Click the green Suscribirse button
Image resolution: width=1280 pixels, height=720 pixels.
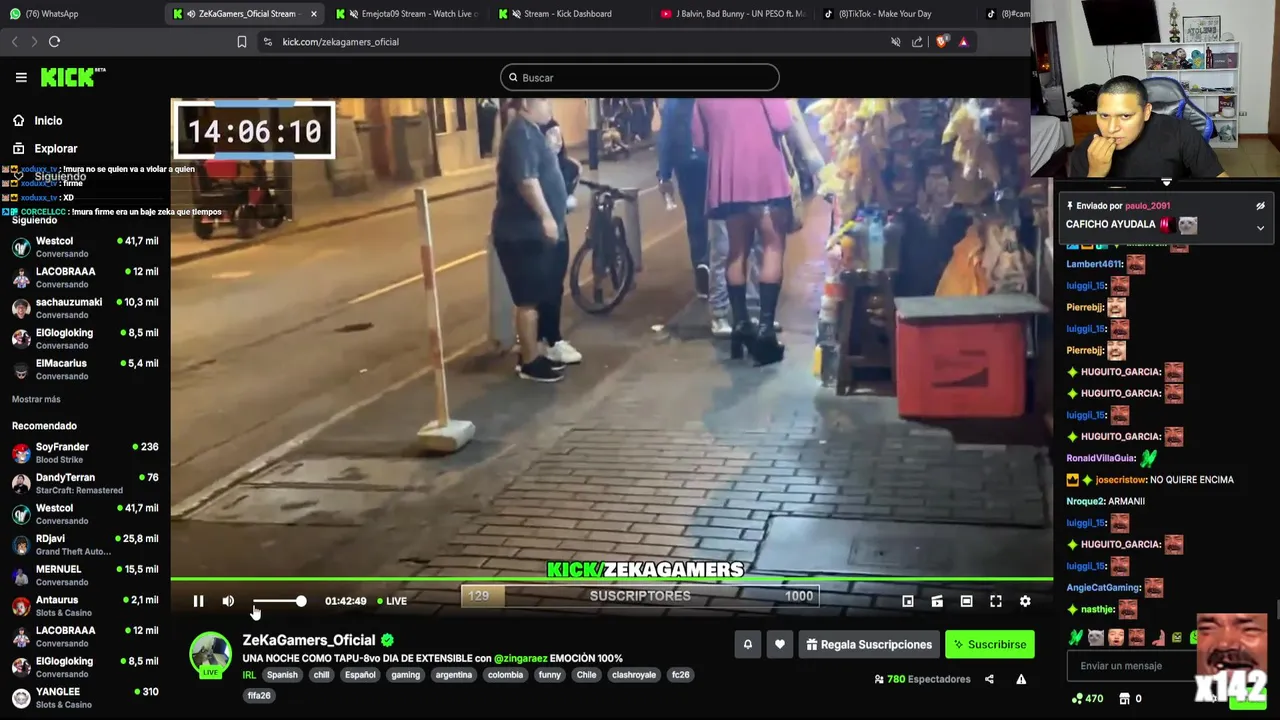(x=990, y=645)
